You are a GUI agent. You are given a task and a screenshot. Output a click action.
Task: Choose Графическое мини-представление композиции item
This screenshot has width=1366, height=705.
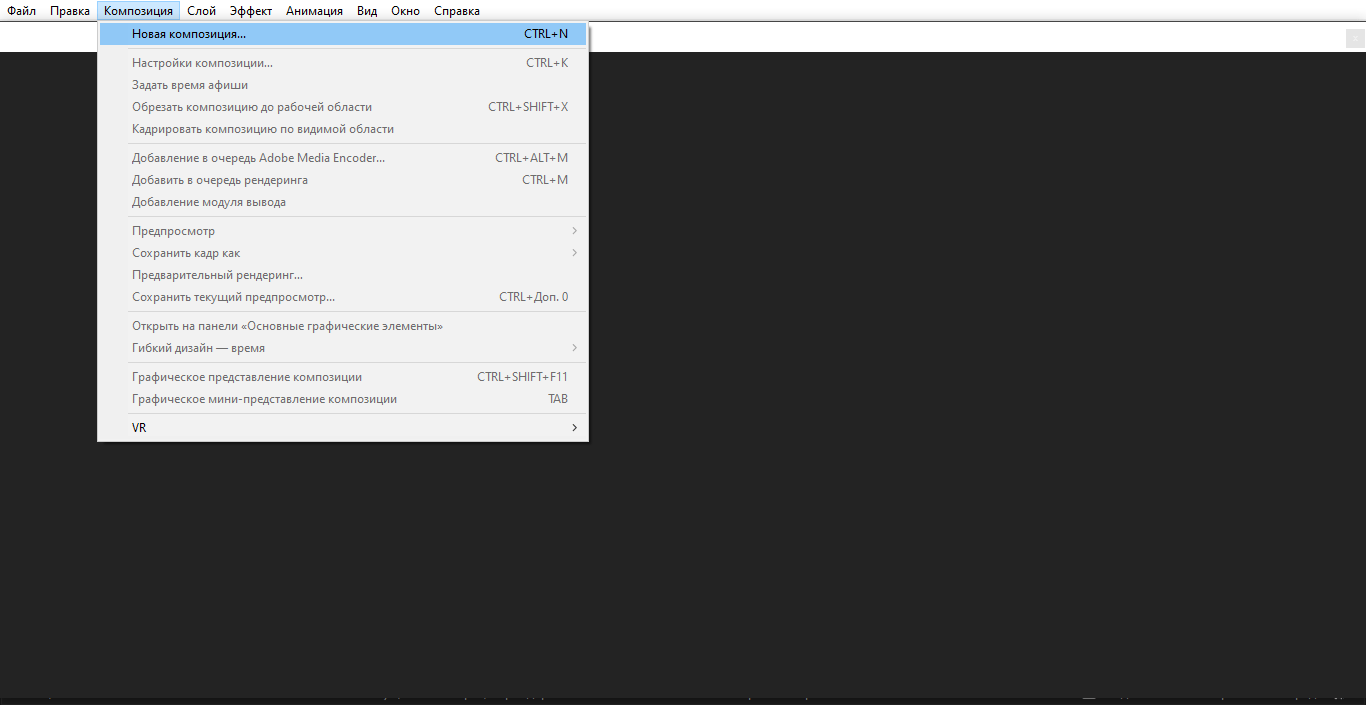click(x=343, y=399)
